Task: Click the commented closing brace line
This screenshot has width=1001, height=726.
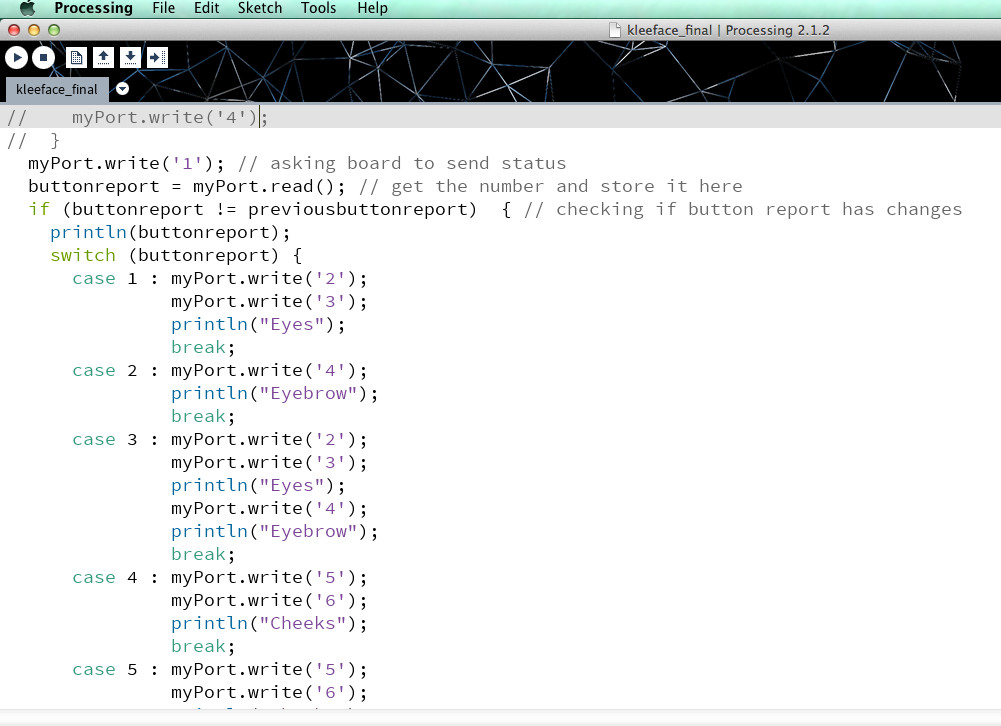Action: (33, 140)
